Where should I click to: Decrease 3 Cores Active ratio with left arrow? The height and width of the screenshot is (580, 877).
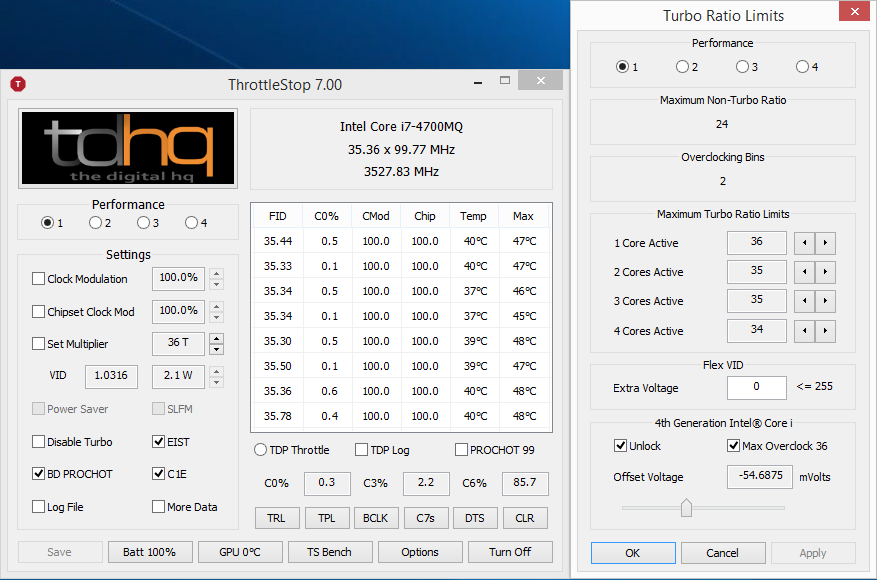click(804, 301)
